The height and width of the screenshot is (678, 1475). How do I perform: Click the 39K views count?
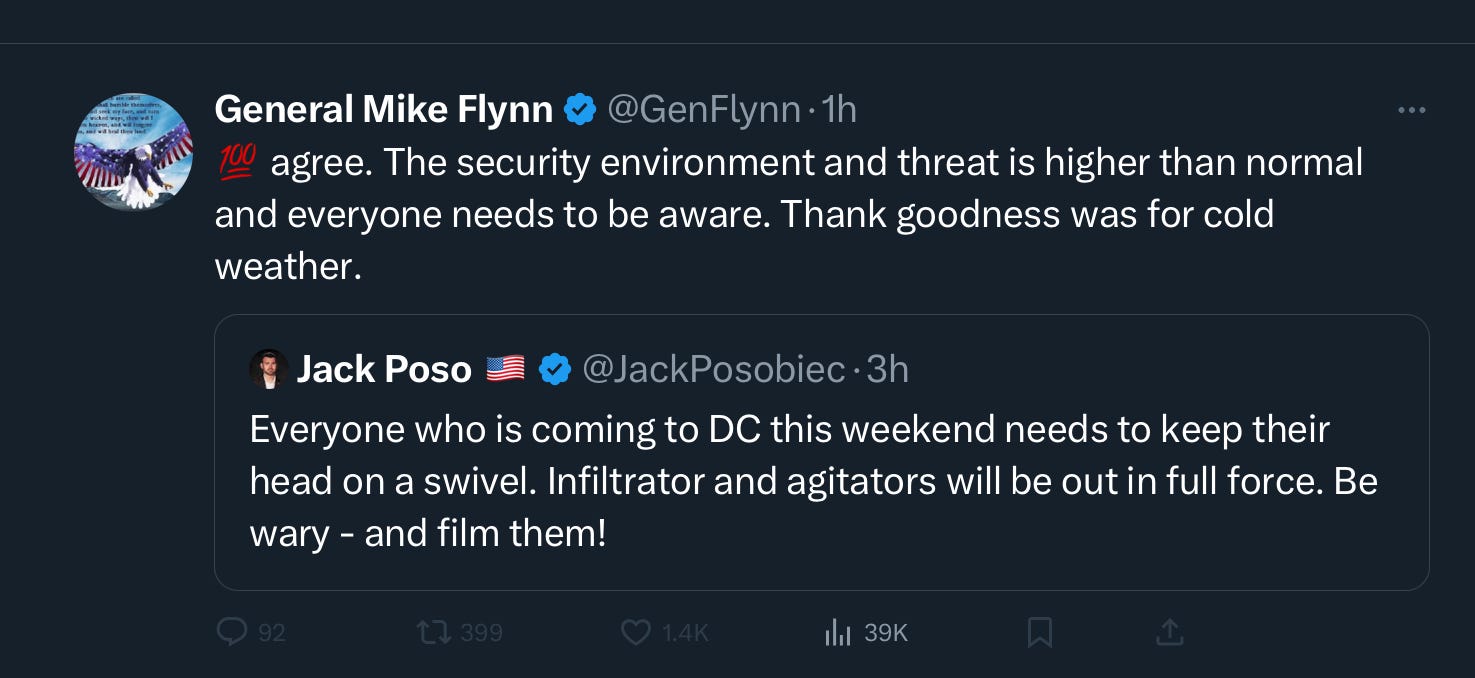(886, 633)
